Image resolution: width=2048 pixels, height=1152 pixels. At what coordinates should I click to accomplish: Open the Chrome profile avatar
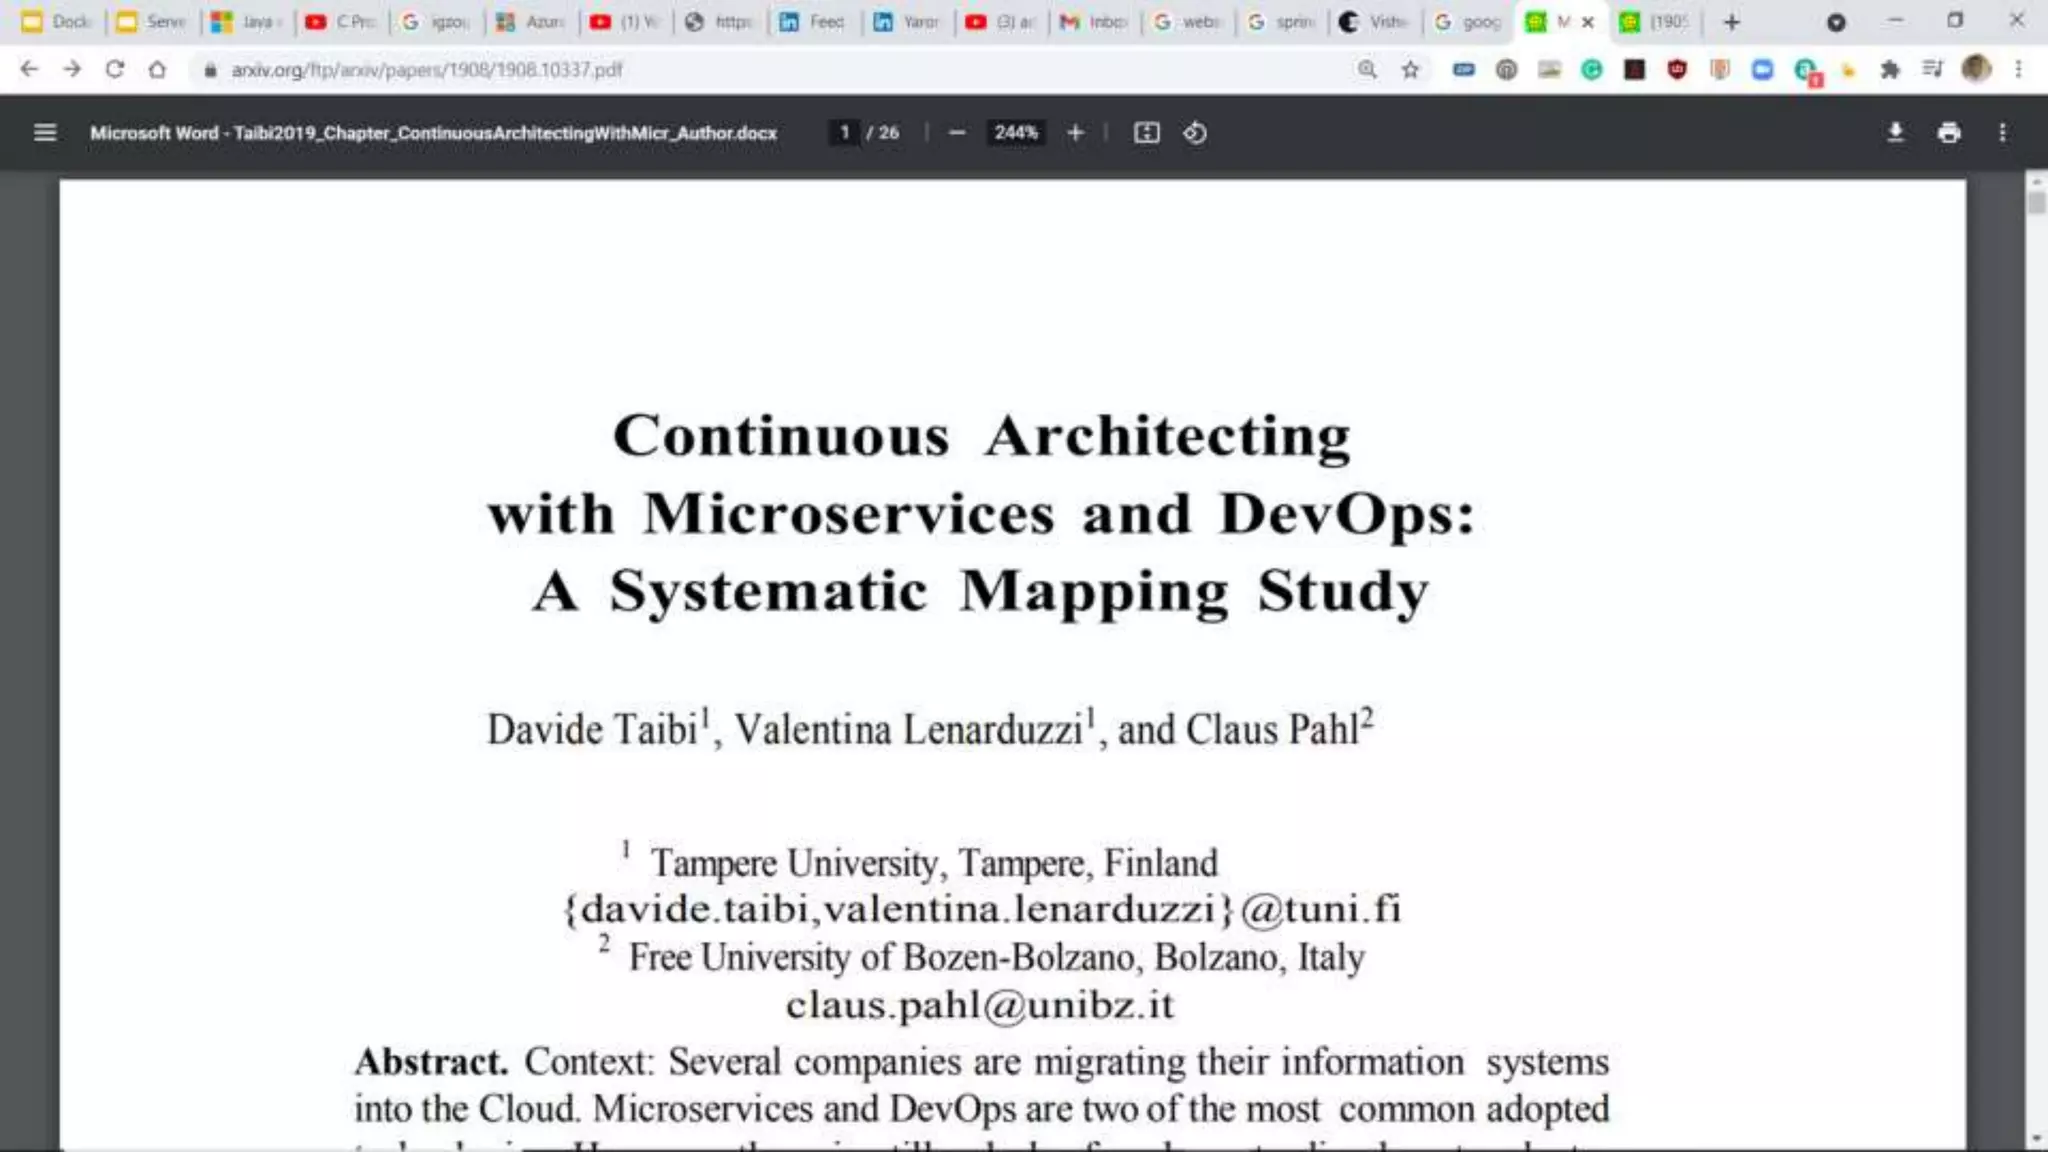point(1975,69)
